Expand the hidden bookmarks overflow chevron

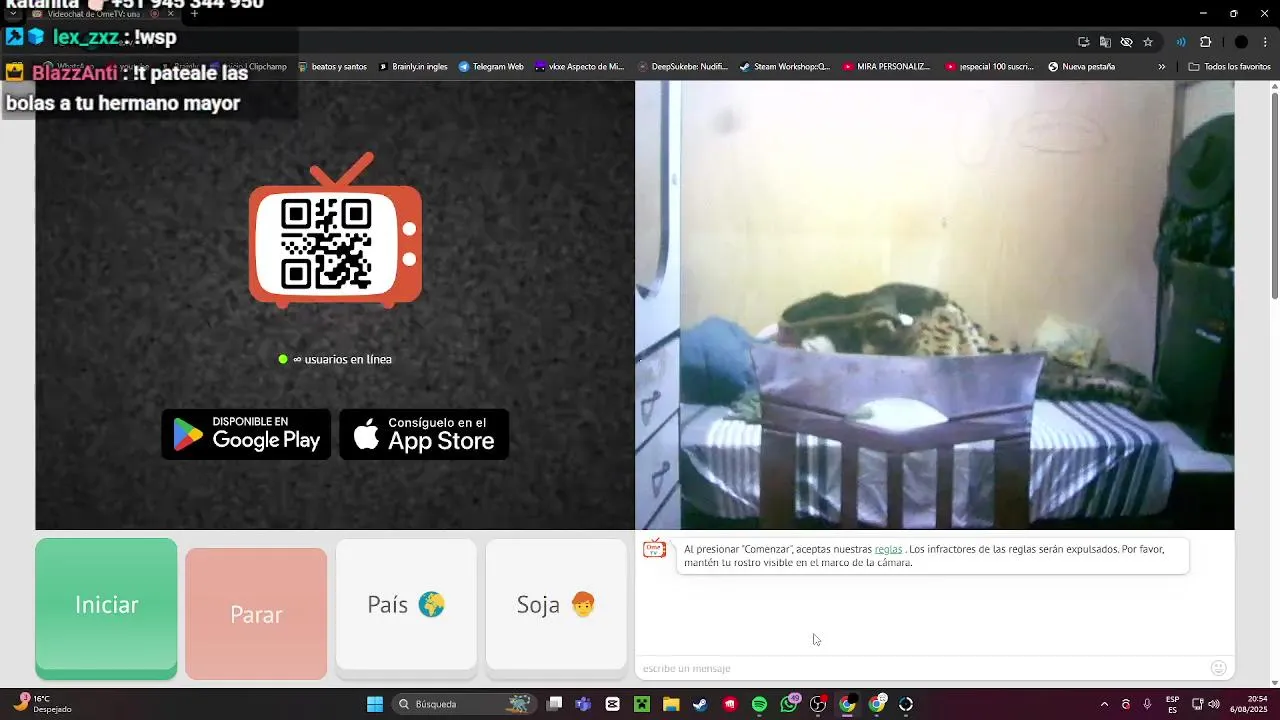[1162, 67]
